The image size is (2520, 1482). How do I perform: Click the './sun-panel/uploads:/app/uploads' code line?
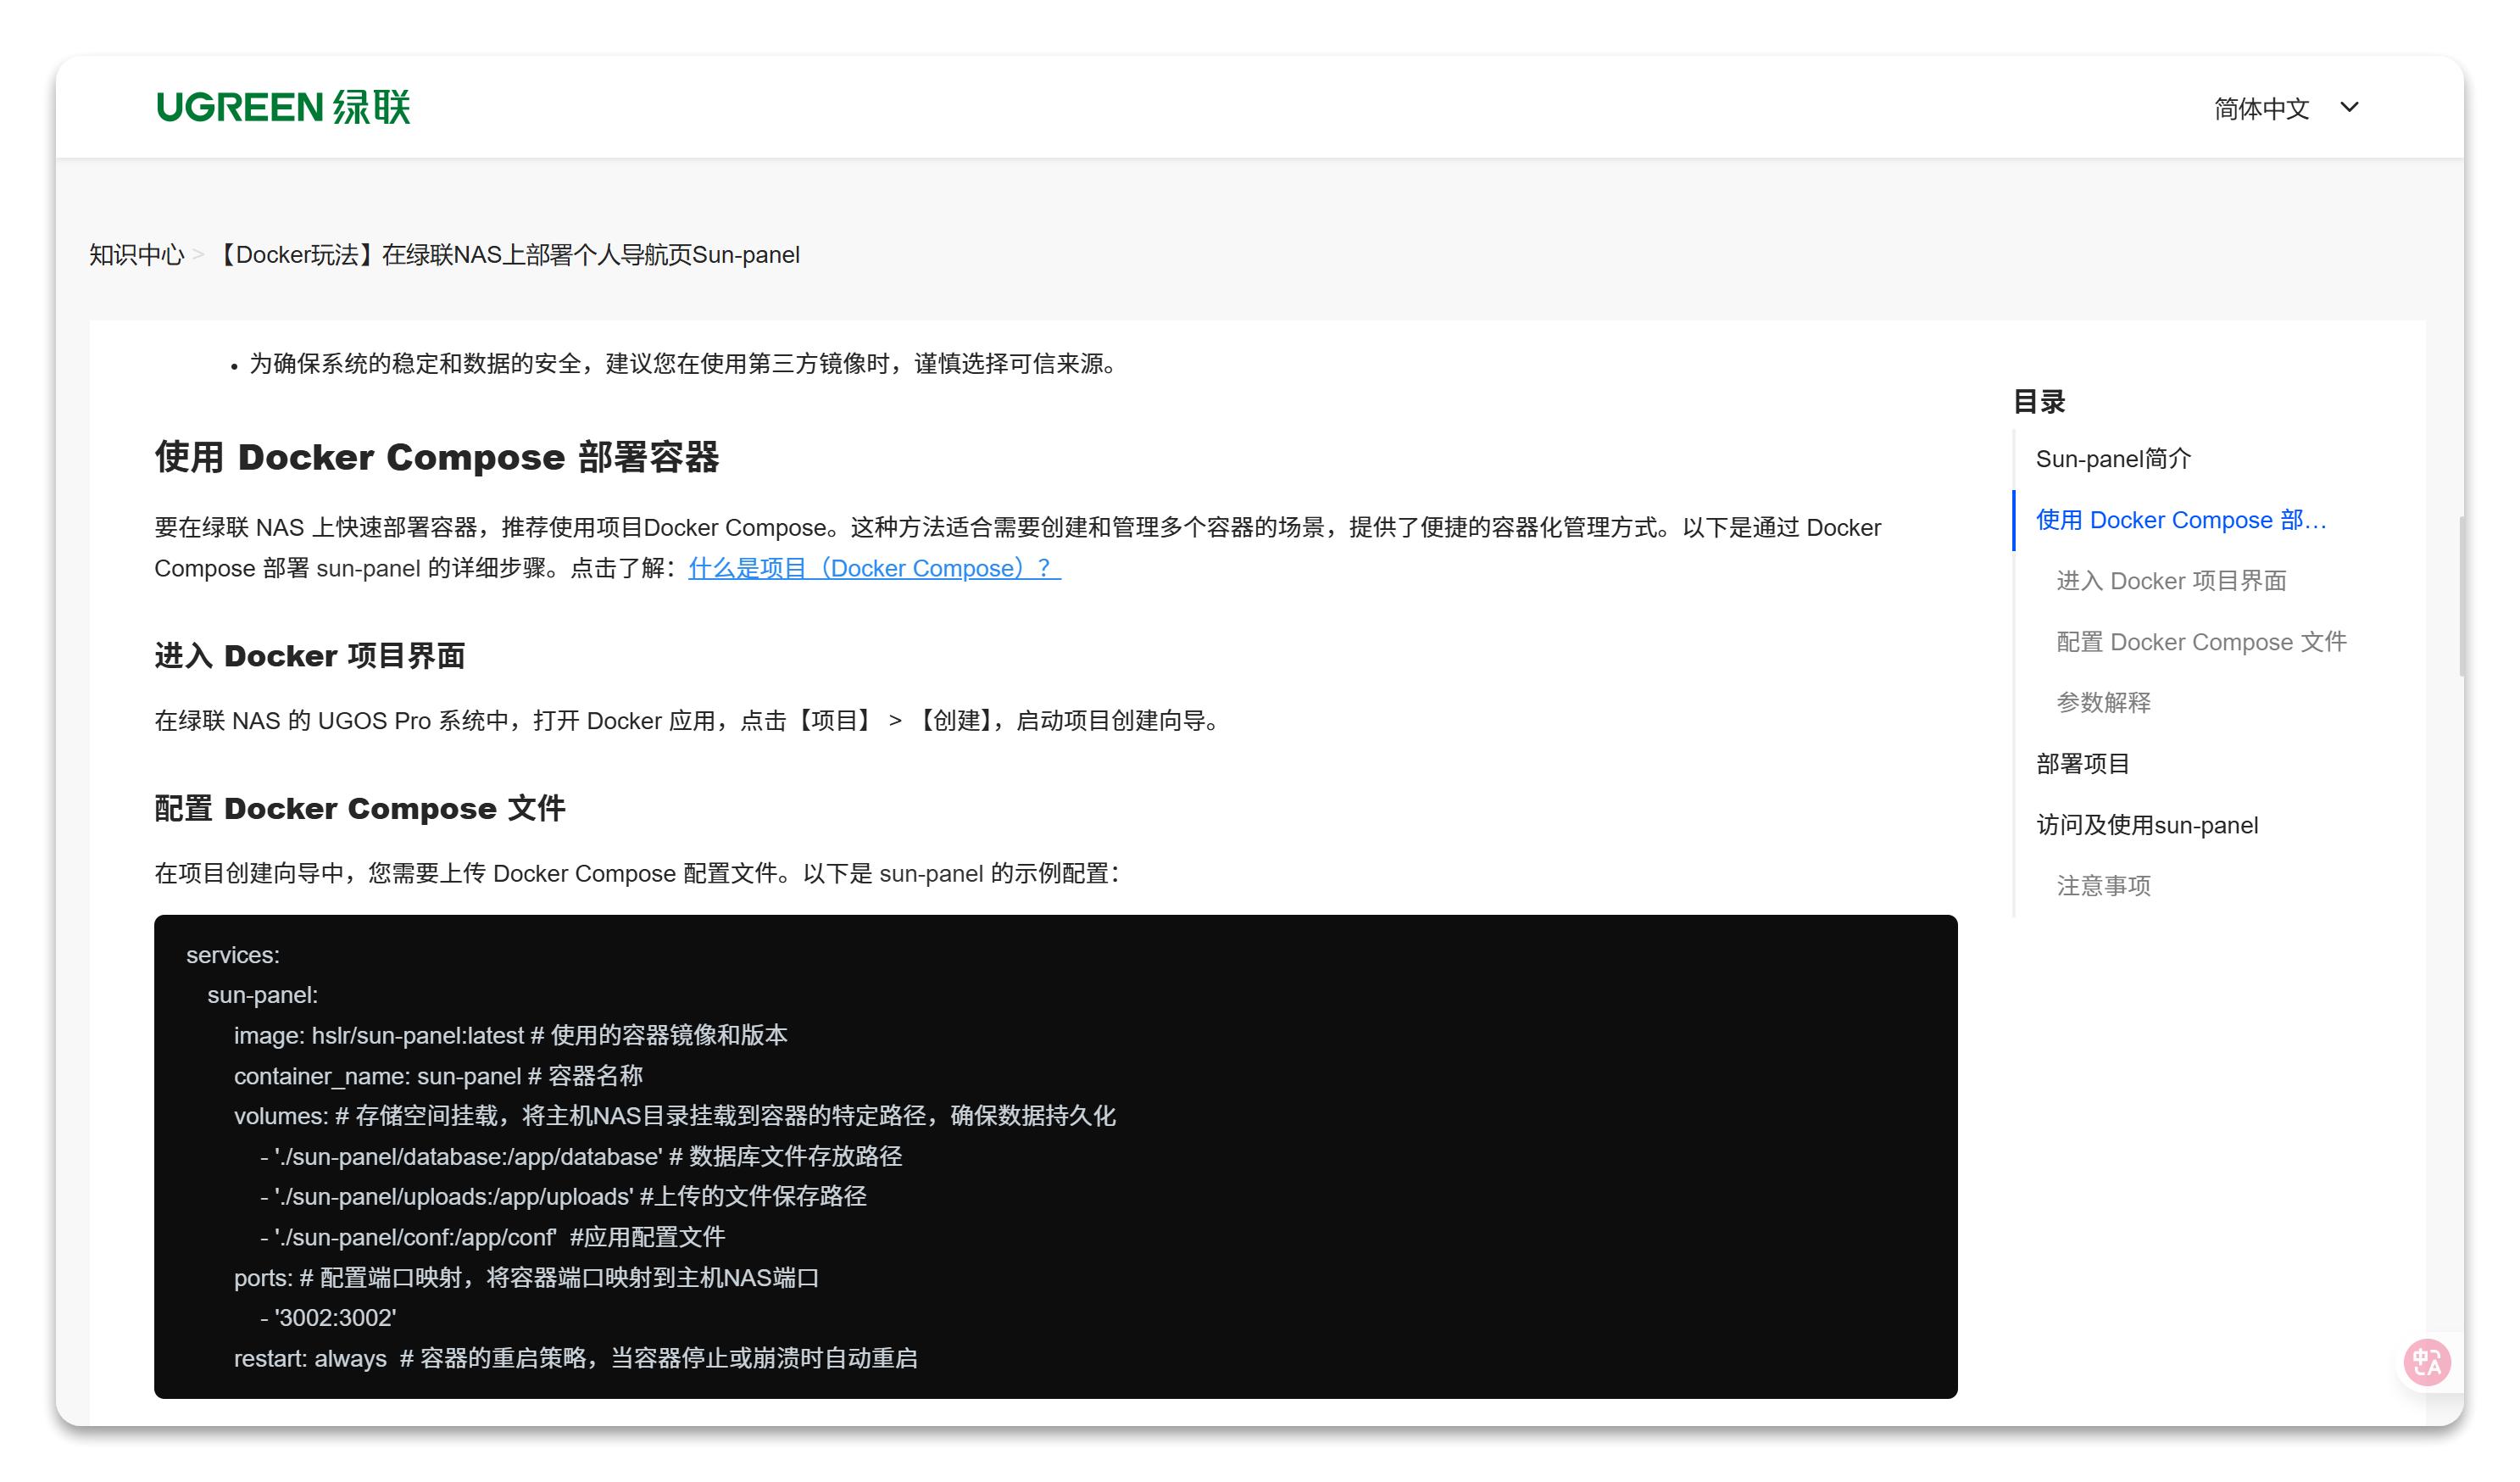pos(563,1197)
